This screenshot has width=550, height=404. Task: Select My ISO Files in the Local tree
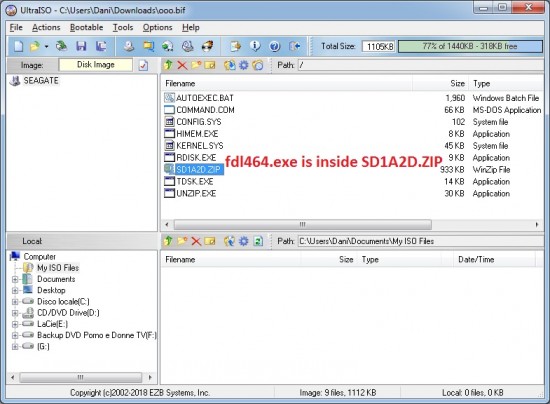click(58, 268)
